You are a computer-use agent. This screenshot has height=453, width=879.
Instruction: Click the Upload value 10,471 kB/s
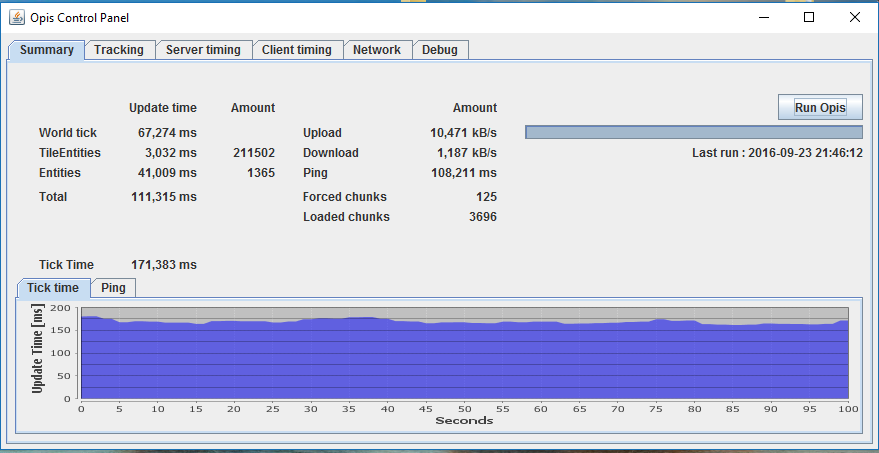(x=464, y=133)
